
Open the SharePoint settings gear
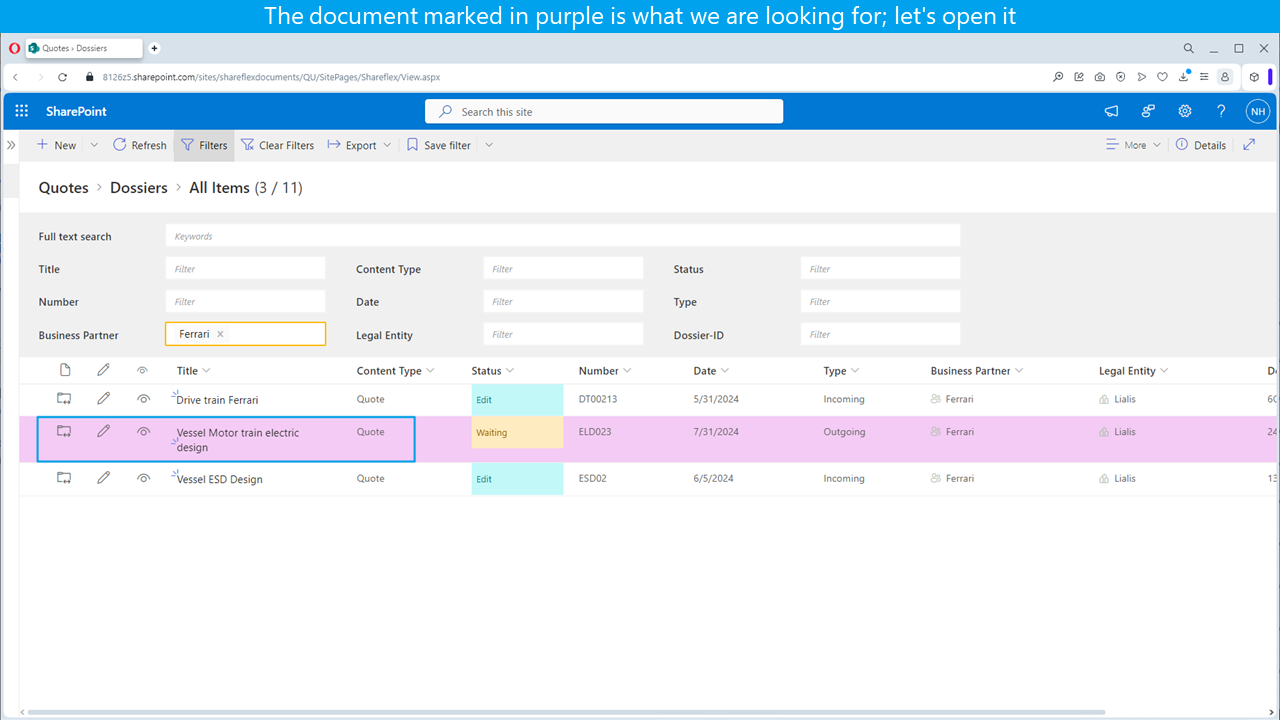pyautogui.click(x=1185, y=111)
